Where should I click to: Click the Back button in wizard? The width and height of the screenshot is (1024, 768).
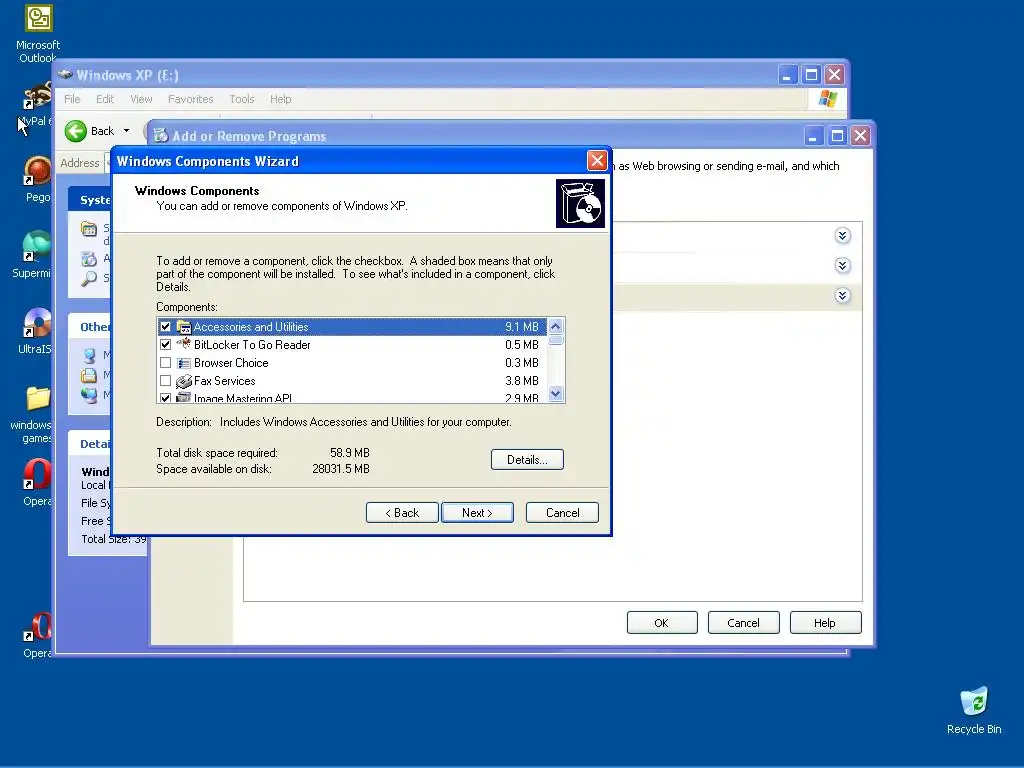402,513
